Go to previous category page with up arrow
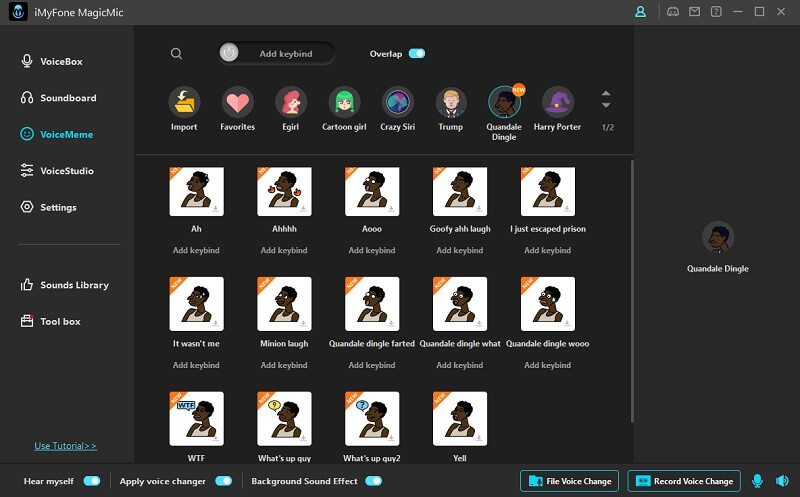The height and width of the screenshot is (497, 800). tap(606, 93)
